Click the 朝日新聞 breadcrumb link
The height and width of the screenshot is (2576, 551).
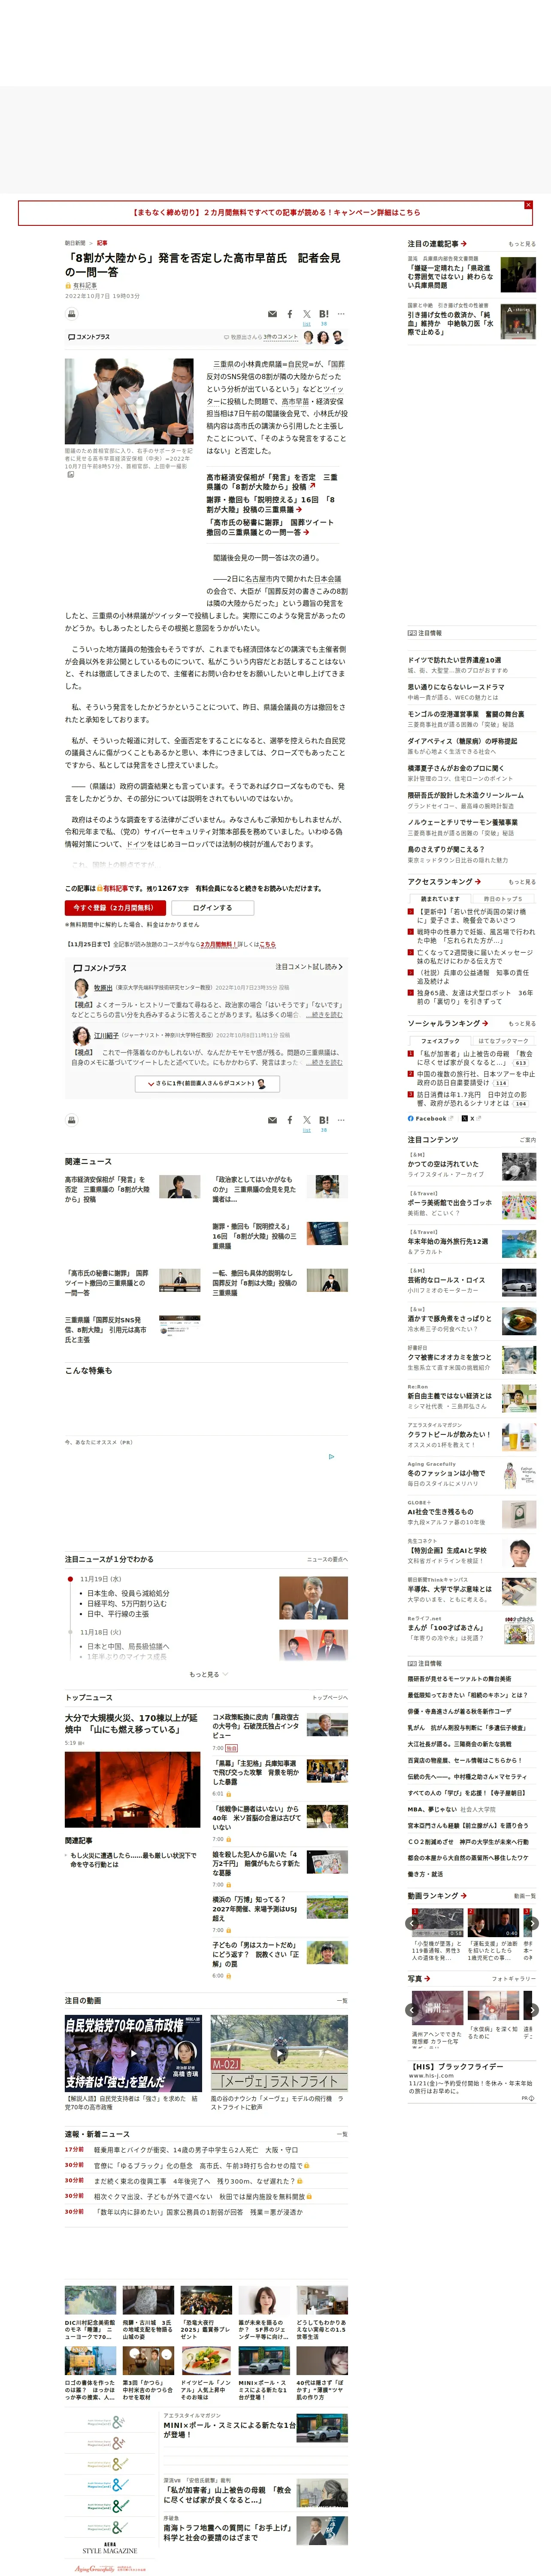pos(75,242)
